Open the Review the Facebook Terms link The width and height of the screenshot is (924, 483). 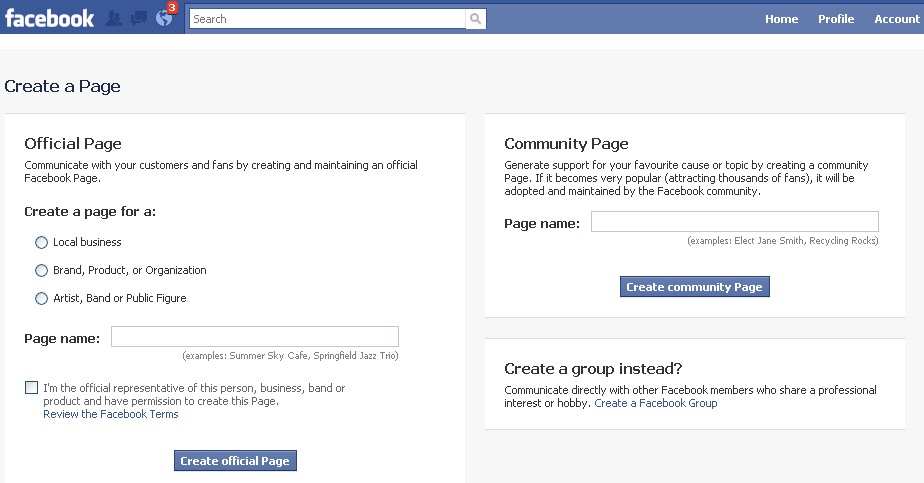click(111, 414)
